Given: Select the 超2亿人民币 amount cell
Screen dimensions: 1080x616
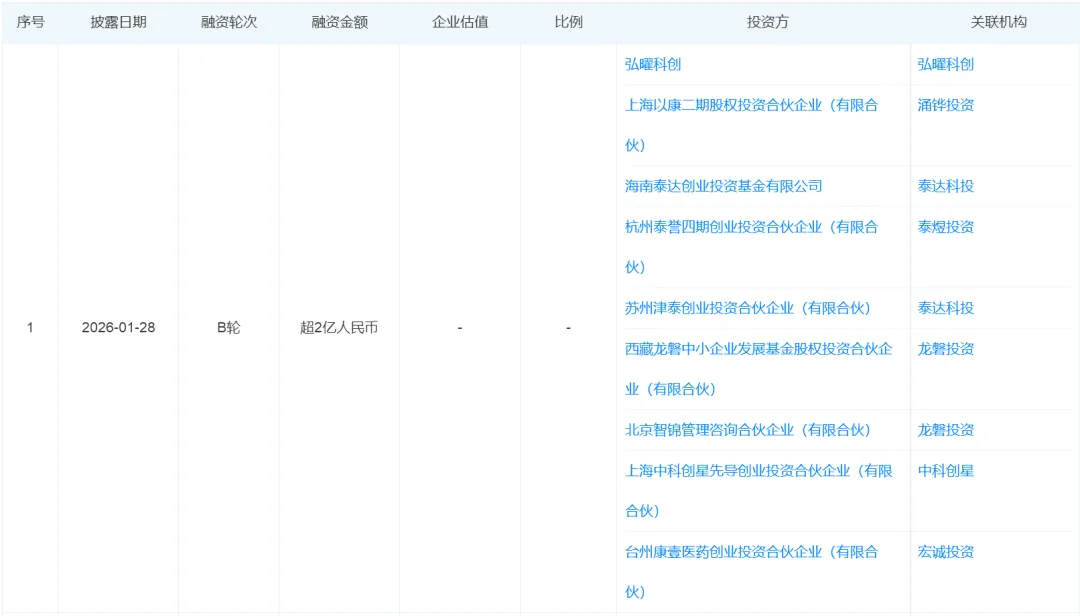Looking at the screenshot, I should [x=339, y=328].
